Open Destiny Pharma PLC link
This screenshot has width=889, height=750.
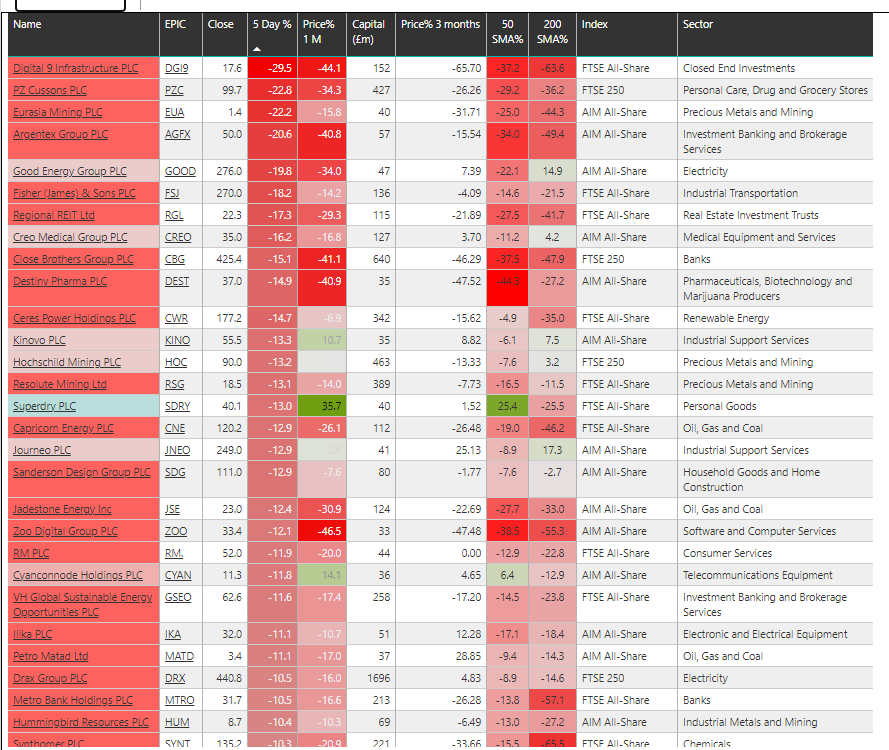point(60,282)
